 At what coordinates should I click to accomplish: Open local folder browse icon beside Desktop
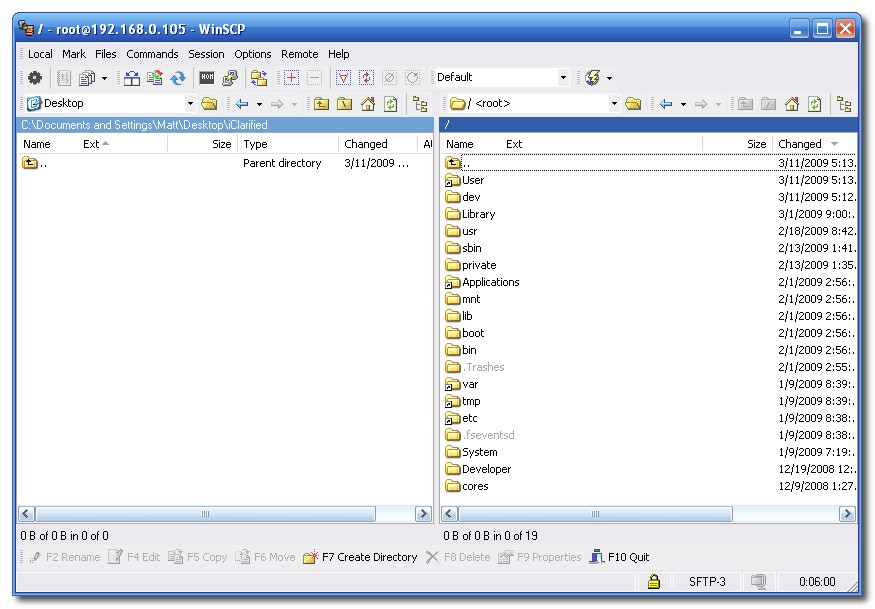[209, 104]
